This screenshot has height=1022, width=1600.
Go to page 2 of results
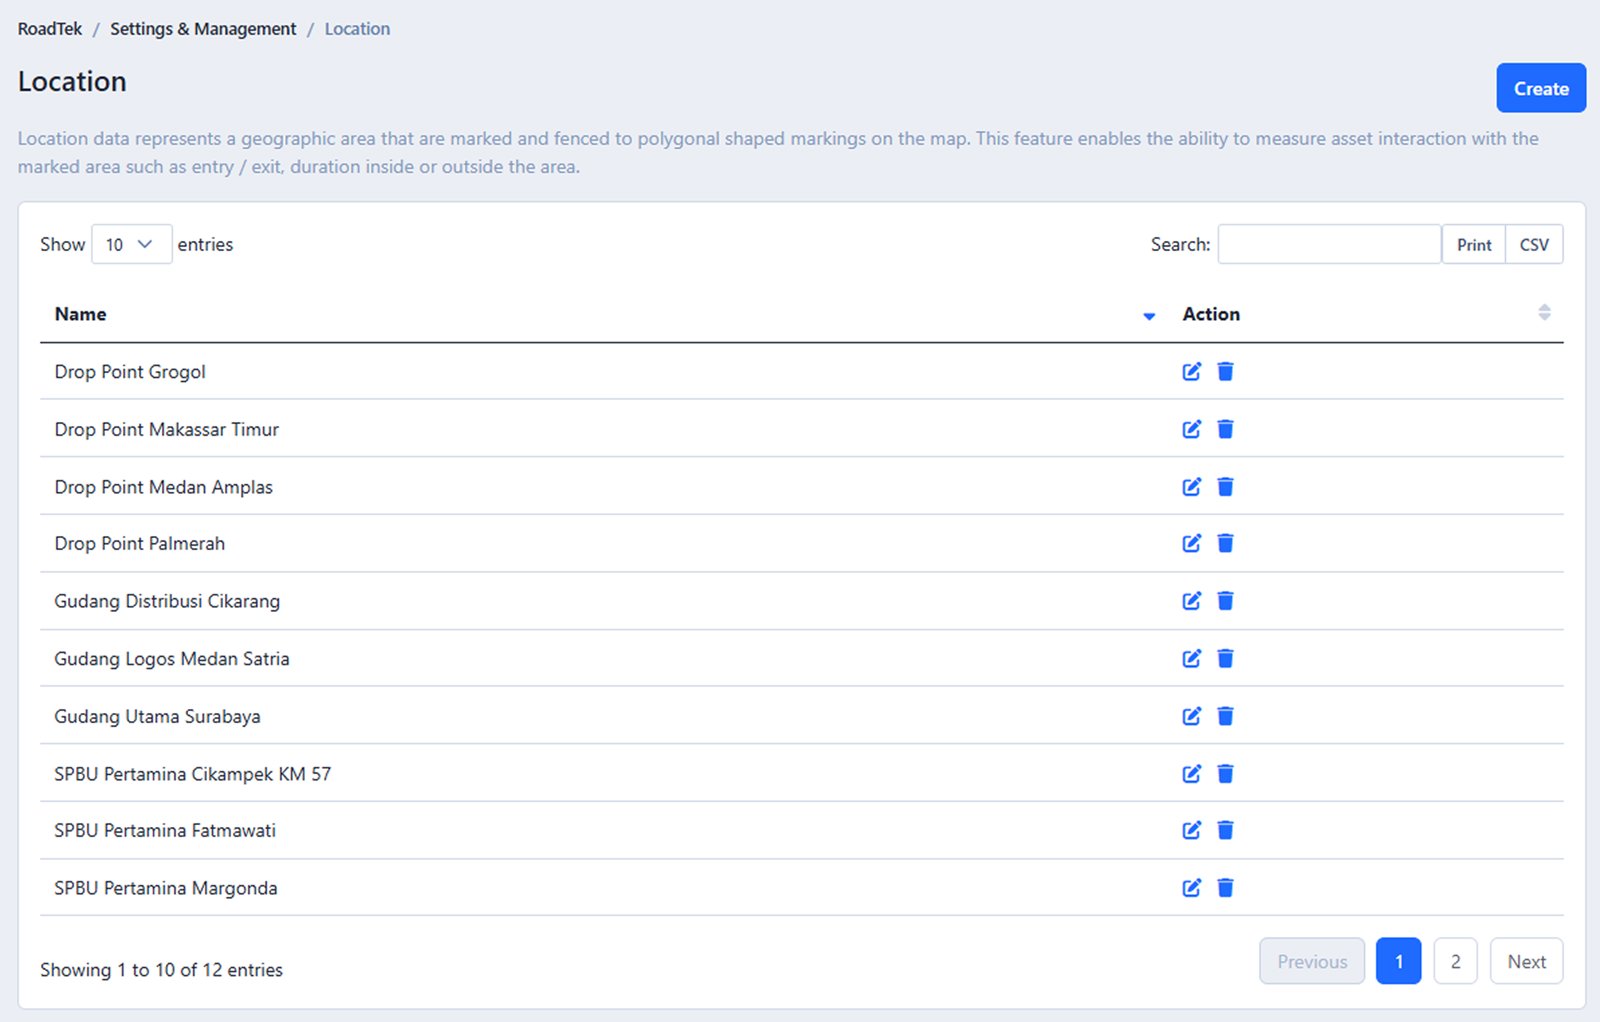pyautogui.click(x=1455, y=961)
